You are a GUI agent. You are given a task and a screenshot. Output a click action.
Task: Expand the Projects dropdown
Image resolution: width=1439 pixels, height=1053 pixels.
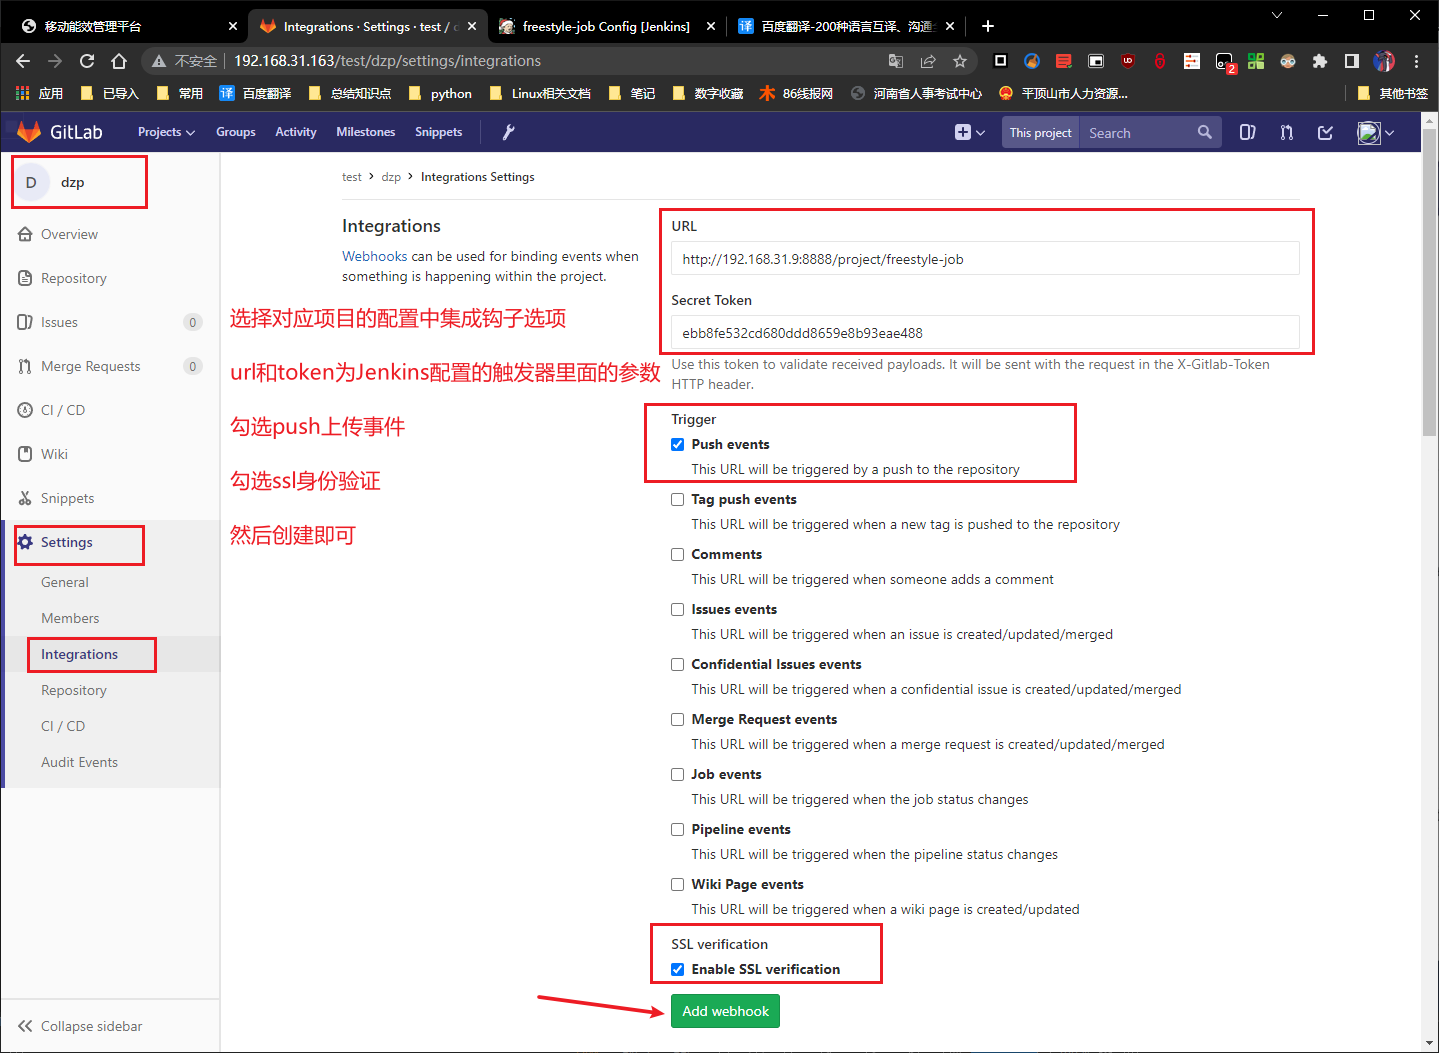click(166, 132)
